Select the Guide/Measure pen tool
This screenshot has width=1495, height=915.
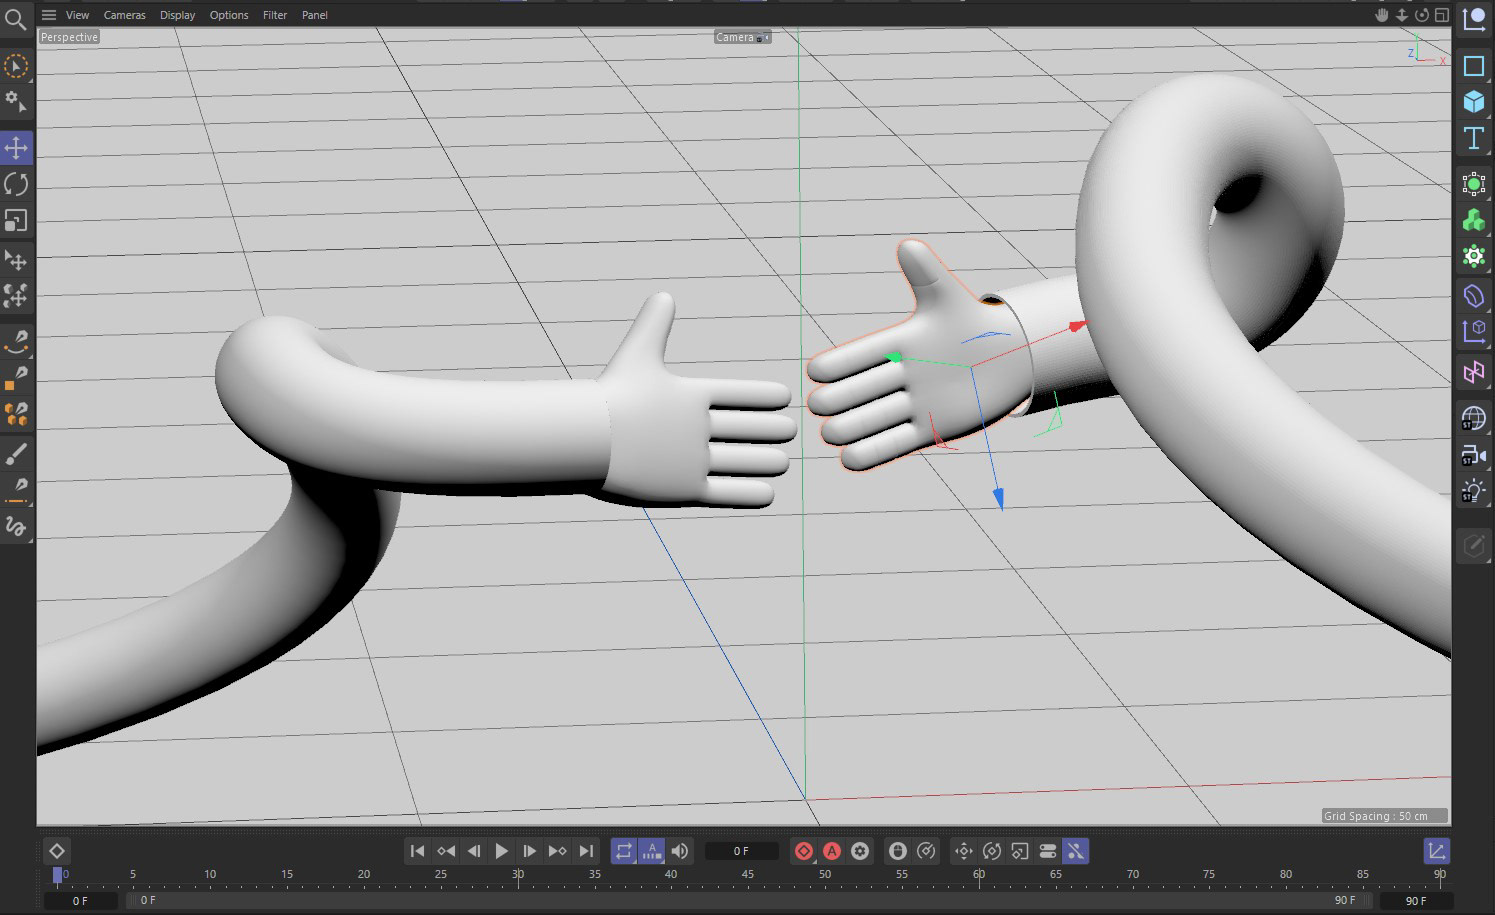(16, 490)
